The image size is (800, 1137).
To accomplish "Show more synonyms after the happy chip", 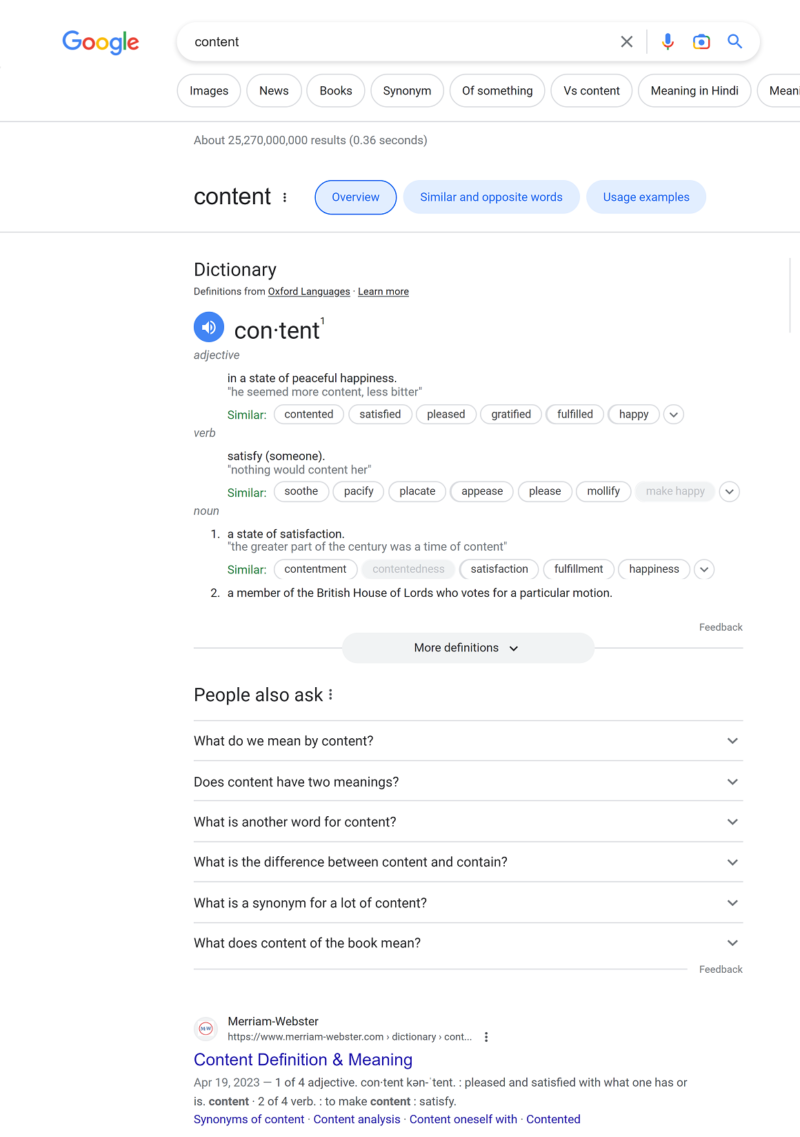I will 673,414.
